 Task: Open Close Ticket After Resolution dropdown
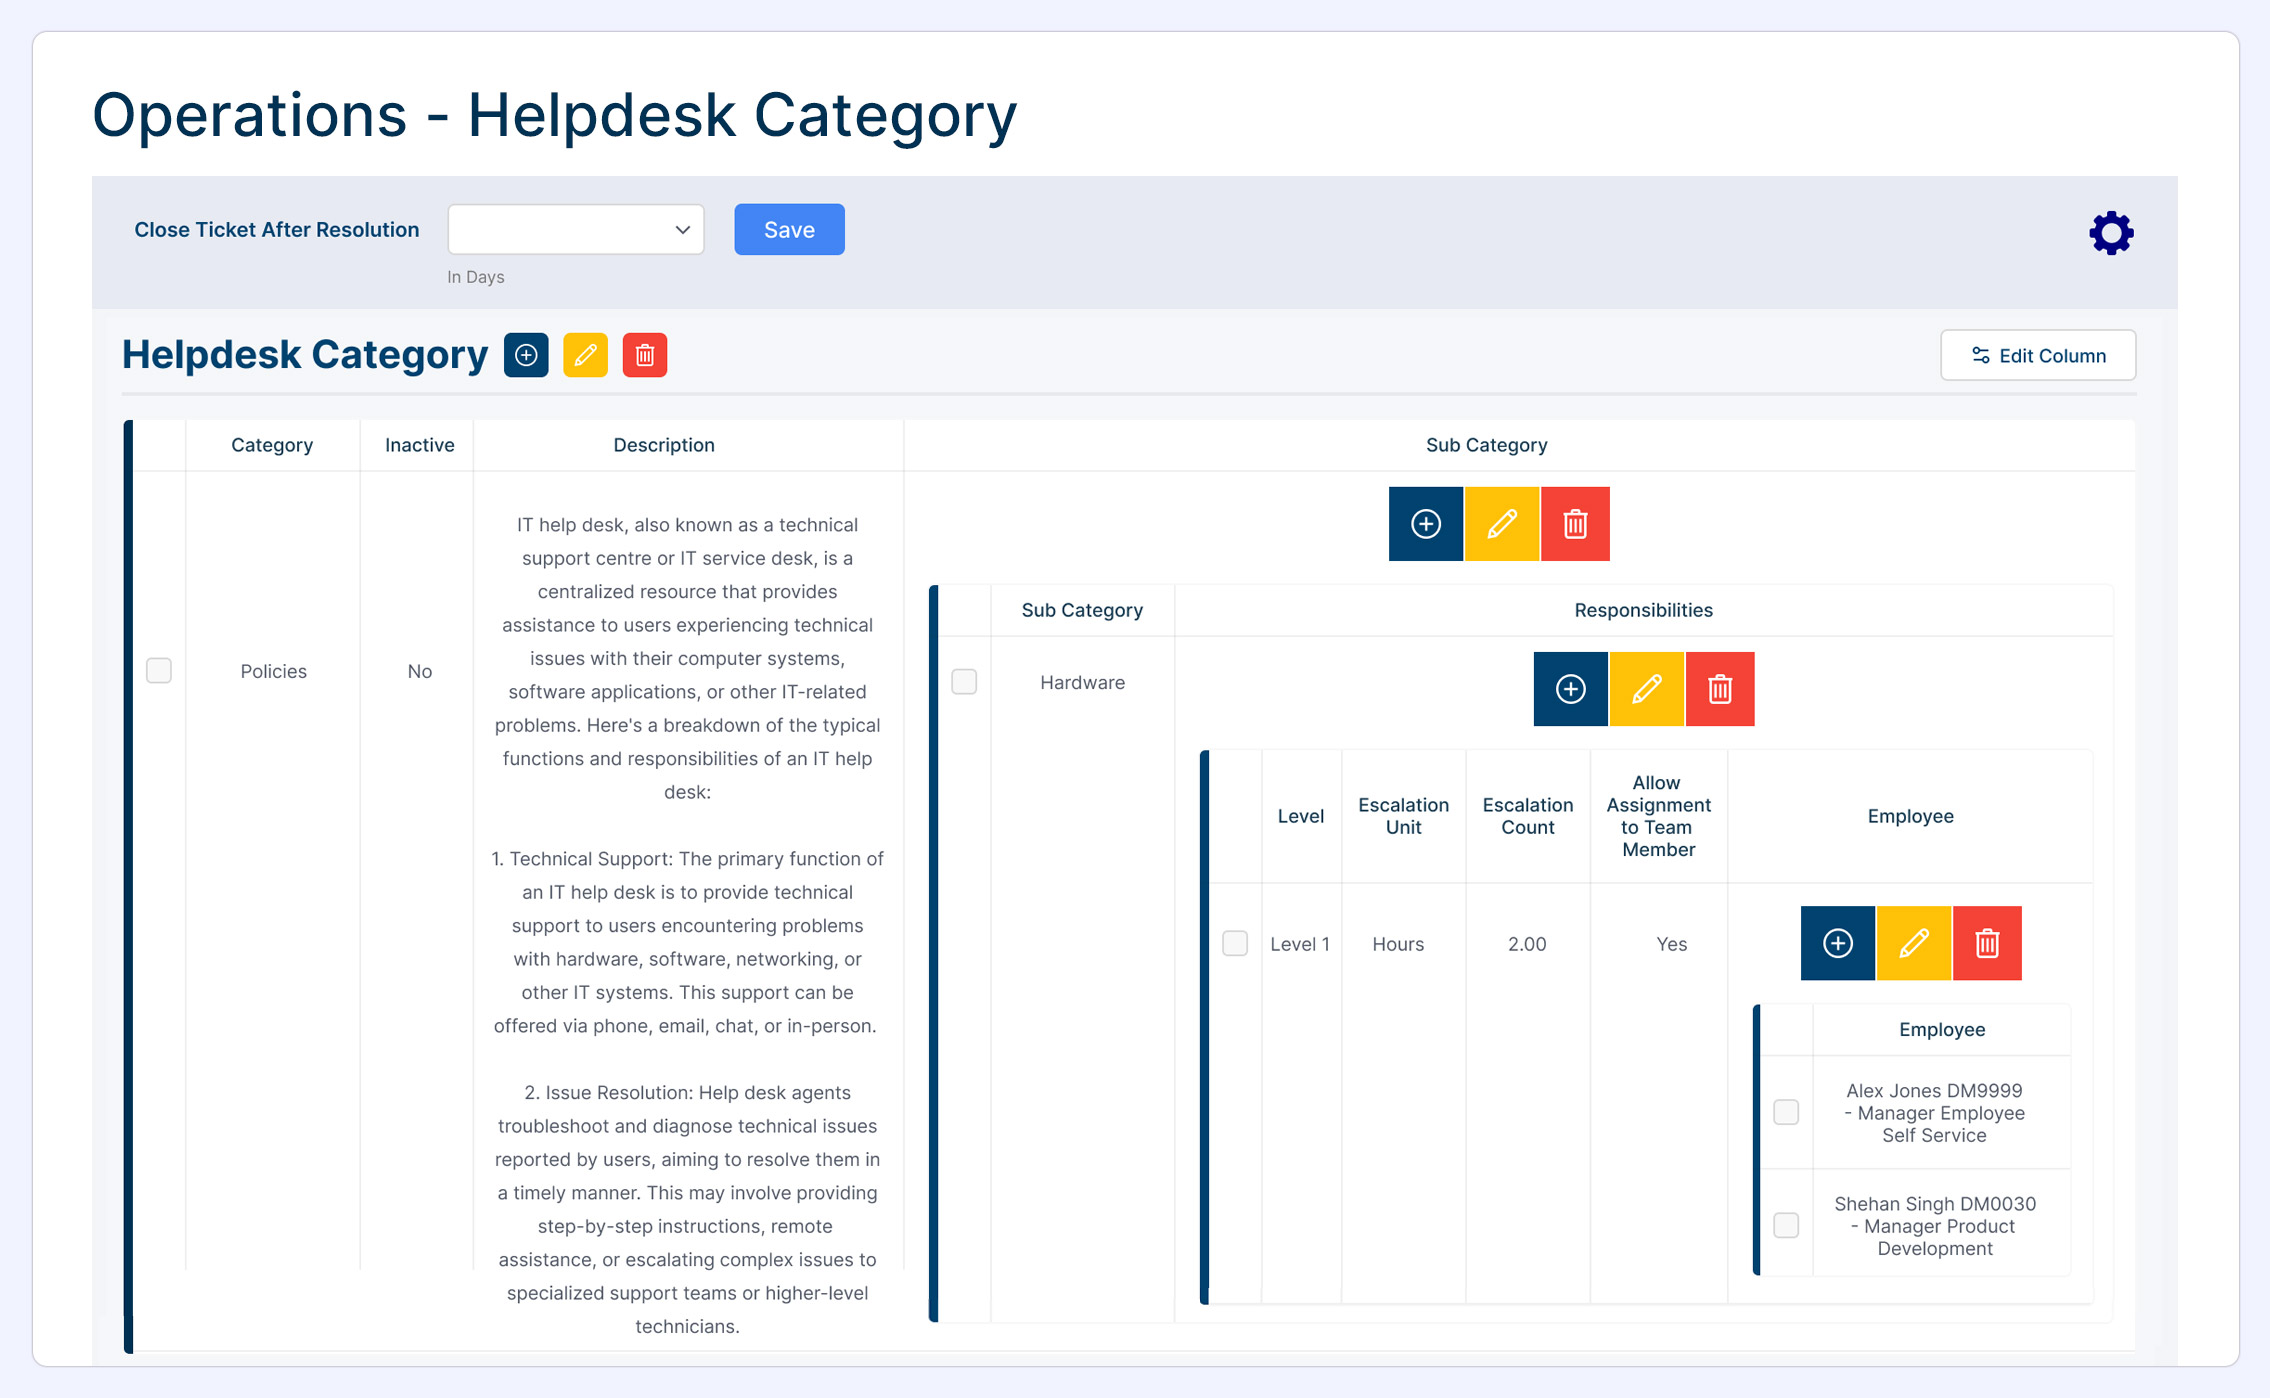pos(576,230)
